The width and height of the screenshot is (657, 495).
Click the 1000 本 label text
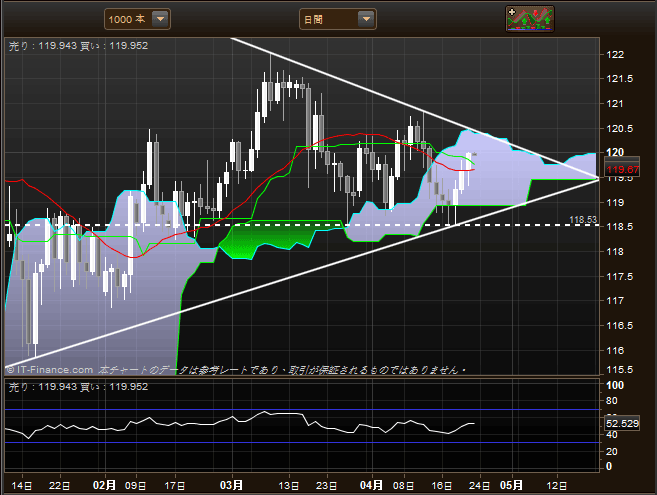[x=127, y=19]
